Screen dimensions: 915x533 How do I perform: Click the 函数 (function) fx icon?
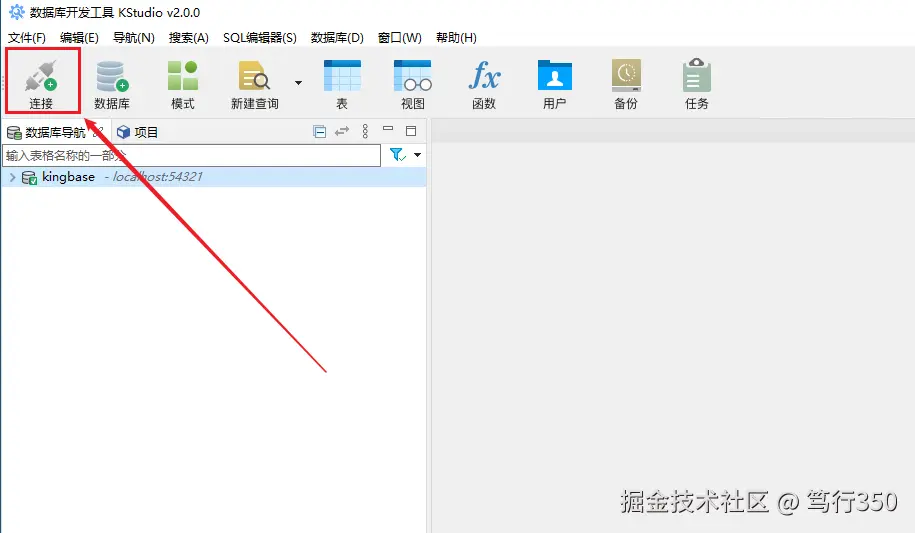[x=484, y=84]
